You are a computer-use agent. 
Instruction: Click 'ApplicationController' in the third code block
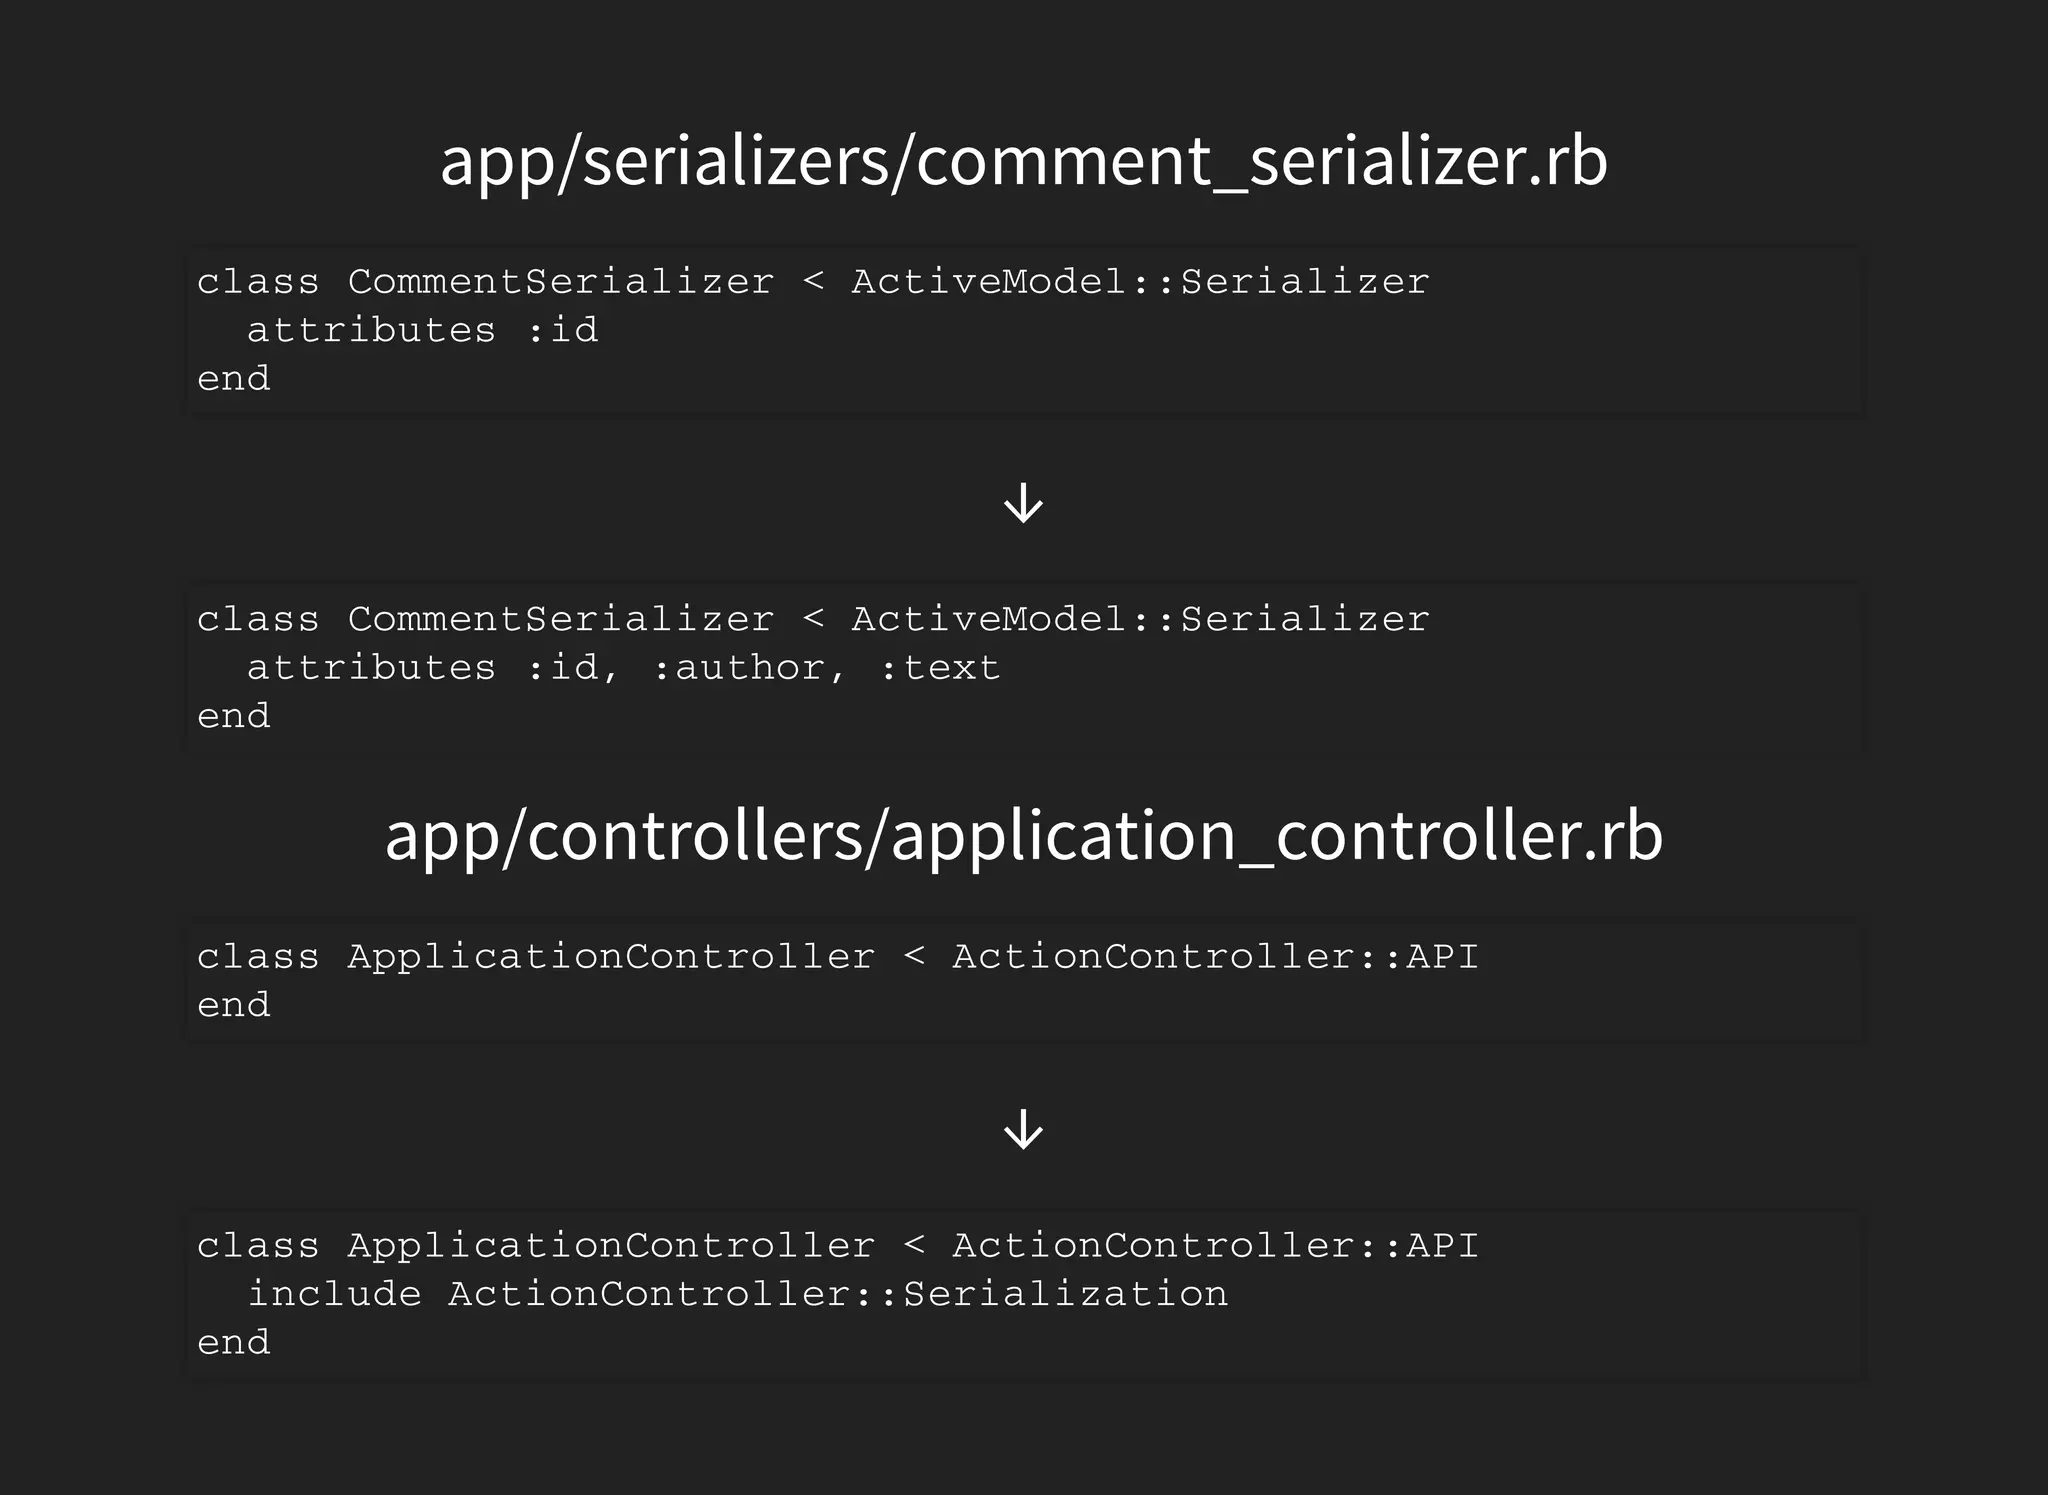[x=611, y=957]
